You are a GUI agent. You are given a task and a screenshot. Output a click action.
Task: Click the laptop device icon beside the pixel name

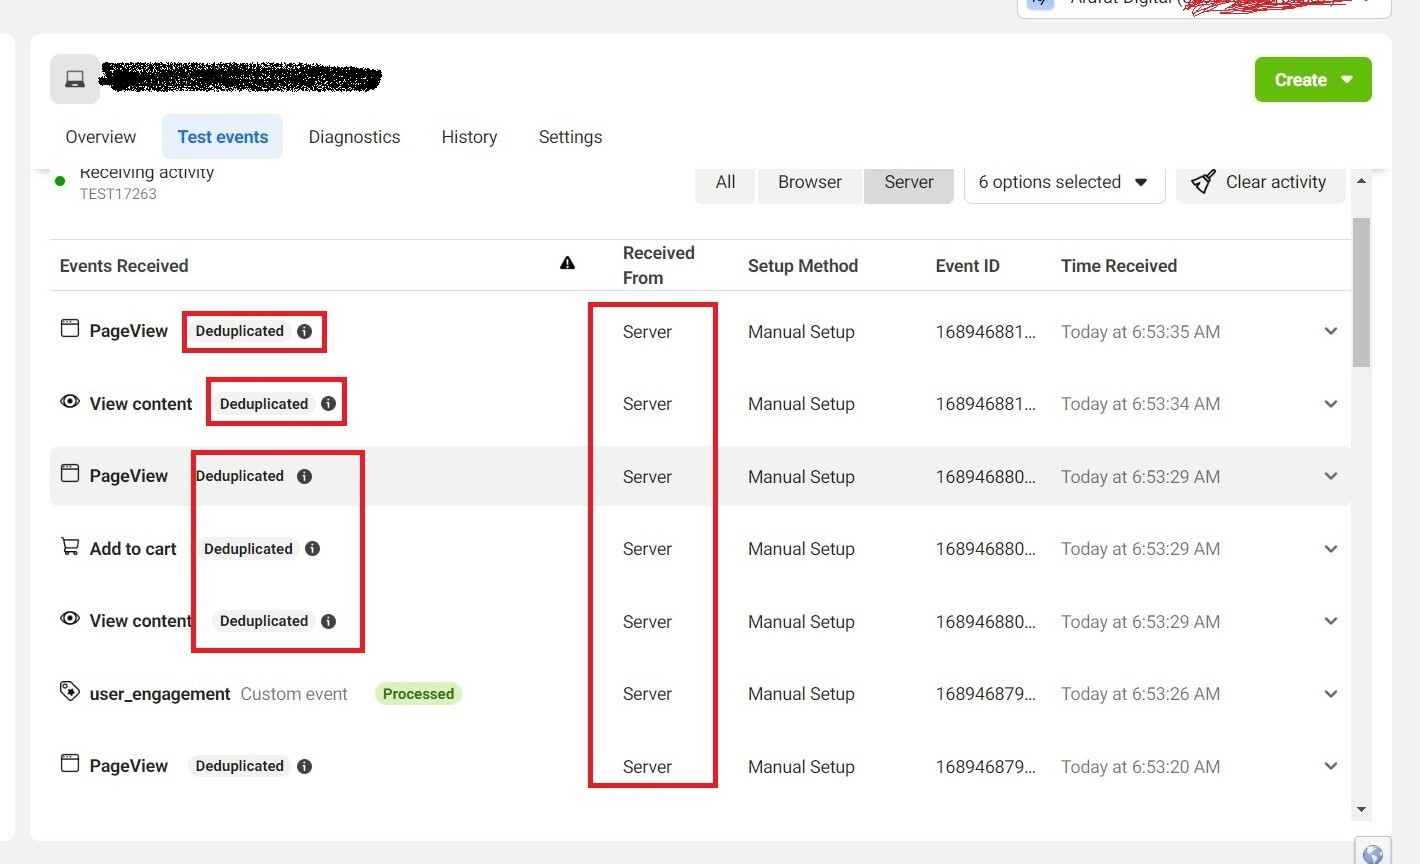[x=75, y=79]
